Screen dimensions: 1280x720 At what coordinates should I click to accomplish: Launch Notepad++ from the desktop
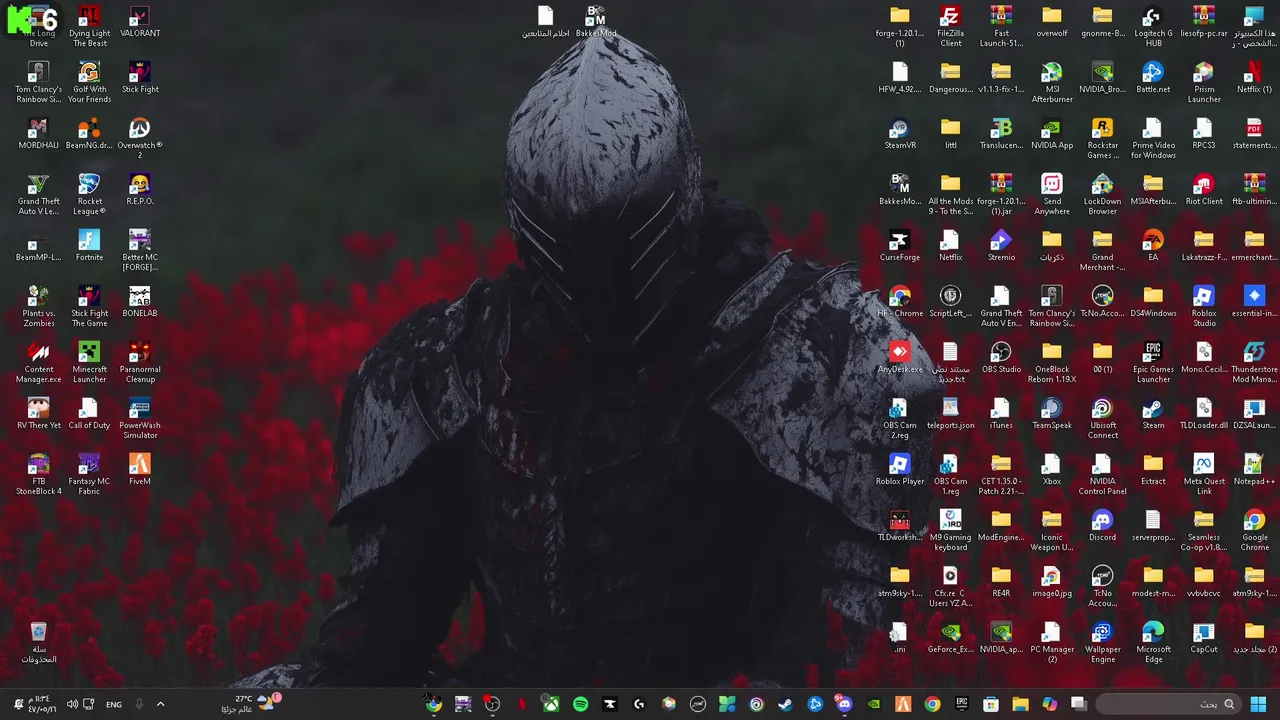pyautogui.click(x=1254, y=471)
